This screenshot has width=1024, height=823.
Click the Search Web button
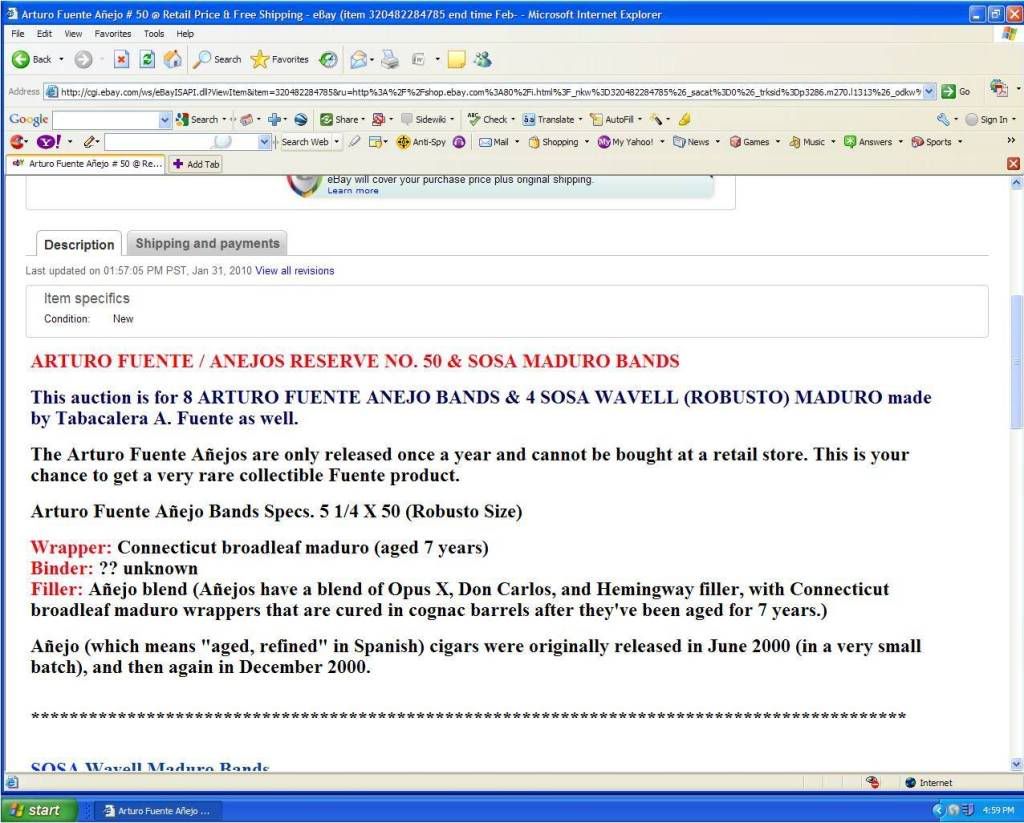304,142
